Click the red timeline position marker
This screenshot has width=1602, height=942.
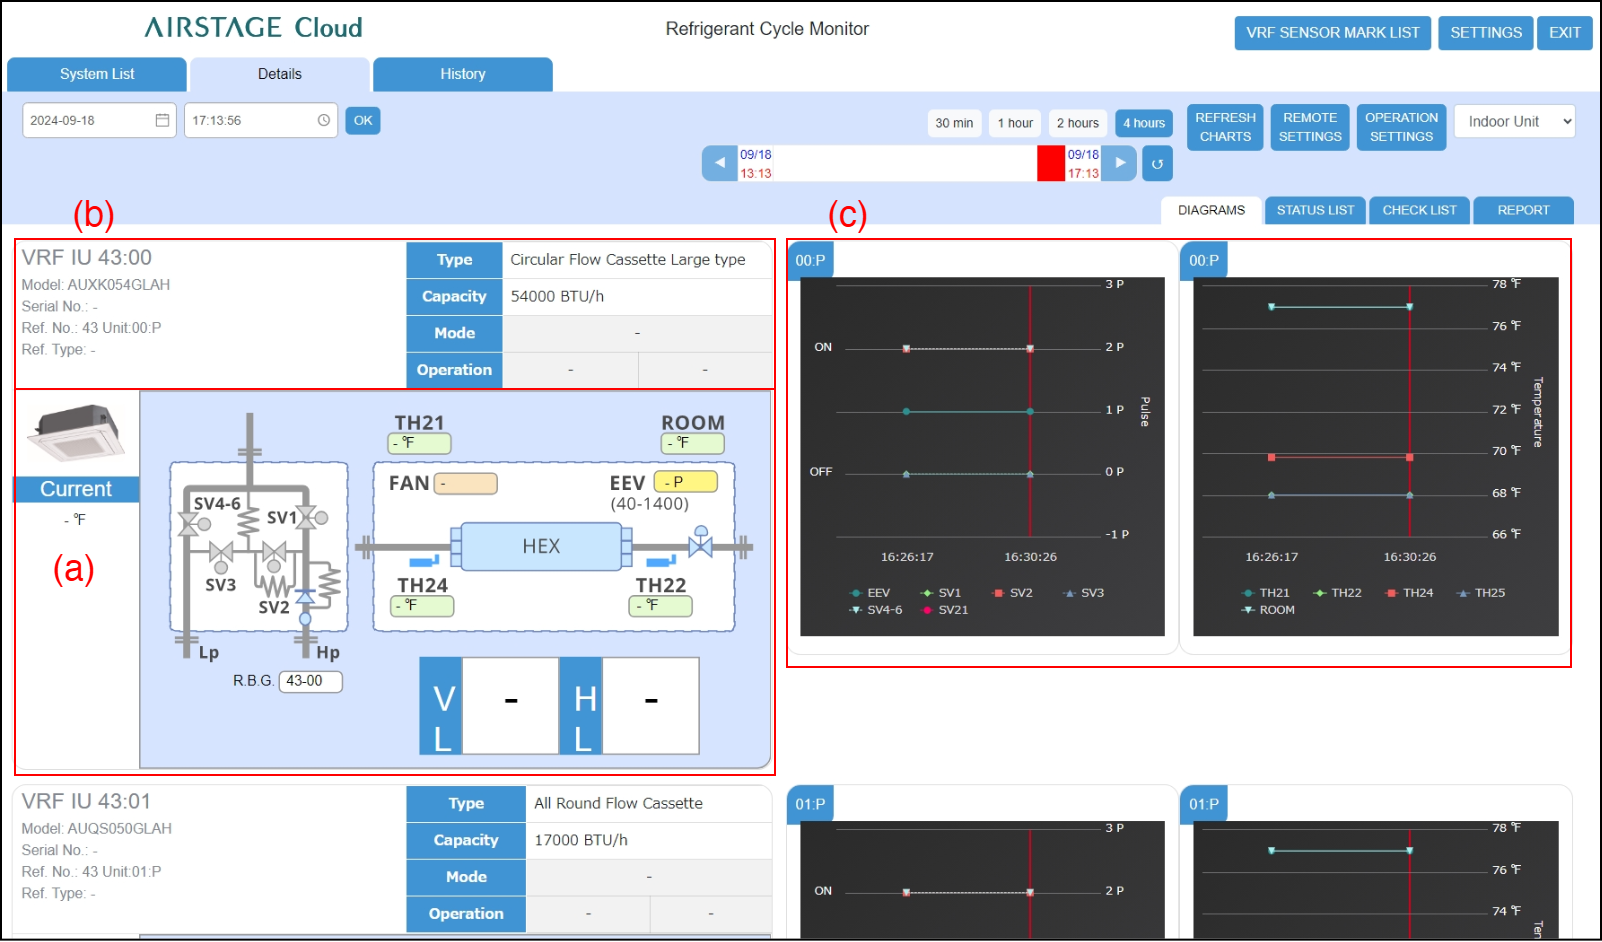tap(1050, 163)
